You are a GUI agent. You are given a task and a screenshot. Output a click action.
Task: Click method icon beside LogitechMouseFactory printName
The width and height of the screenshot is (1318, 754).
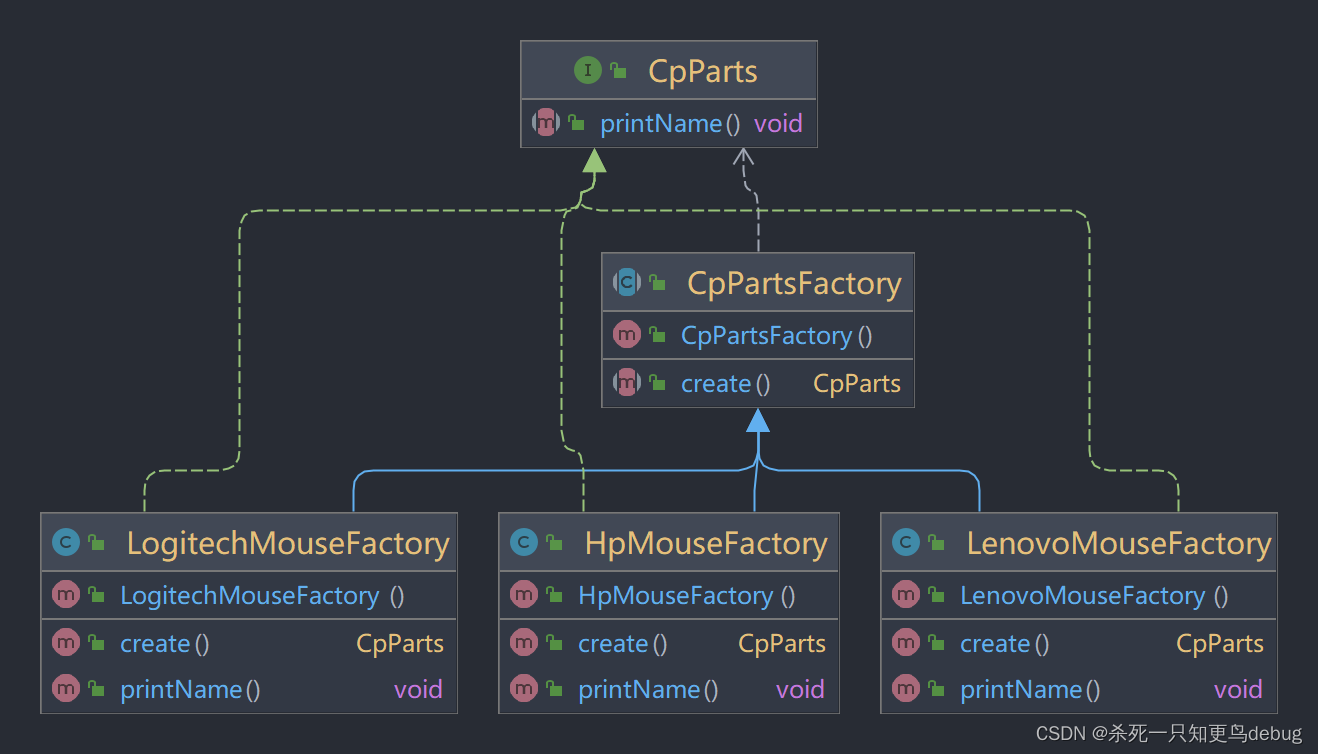[x=66, y=689]
